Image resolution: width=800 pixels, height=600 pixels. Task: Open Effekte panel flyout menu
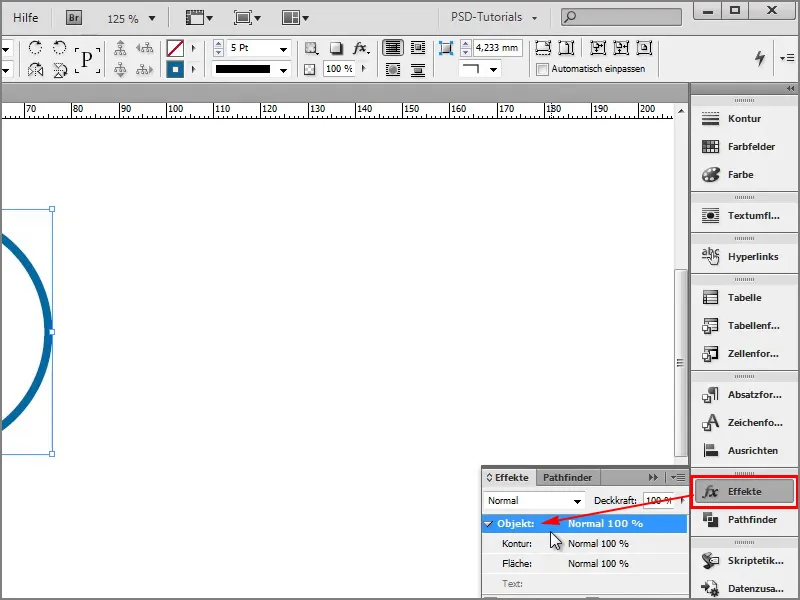pyautogui.click(x=678, y=478)
